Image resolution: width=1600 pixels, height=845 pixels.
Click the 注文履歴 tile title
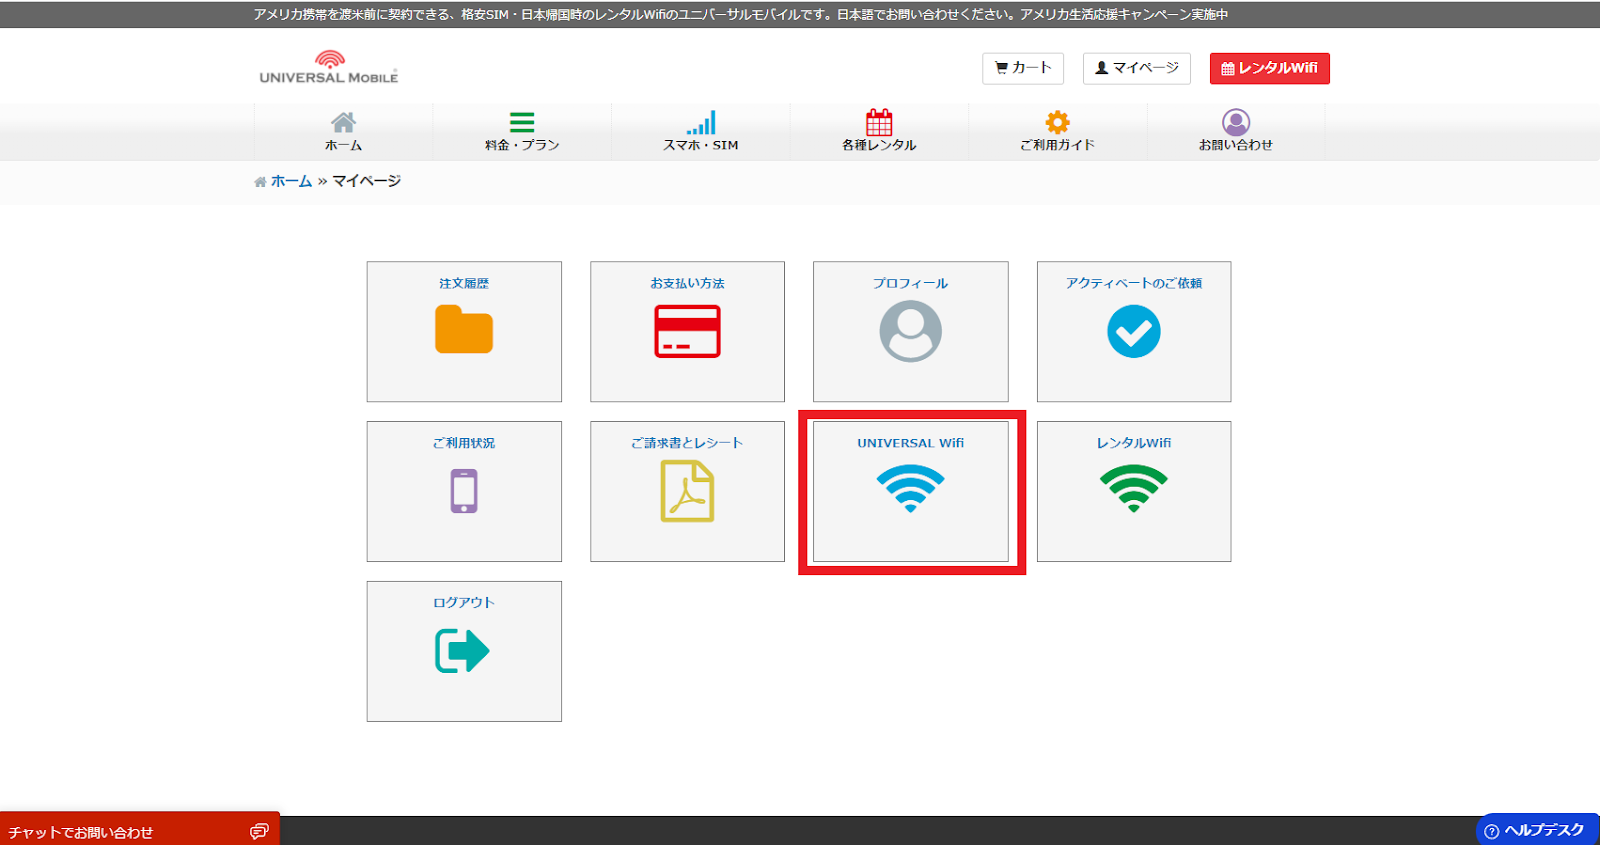tap(464, 283)
